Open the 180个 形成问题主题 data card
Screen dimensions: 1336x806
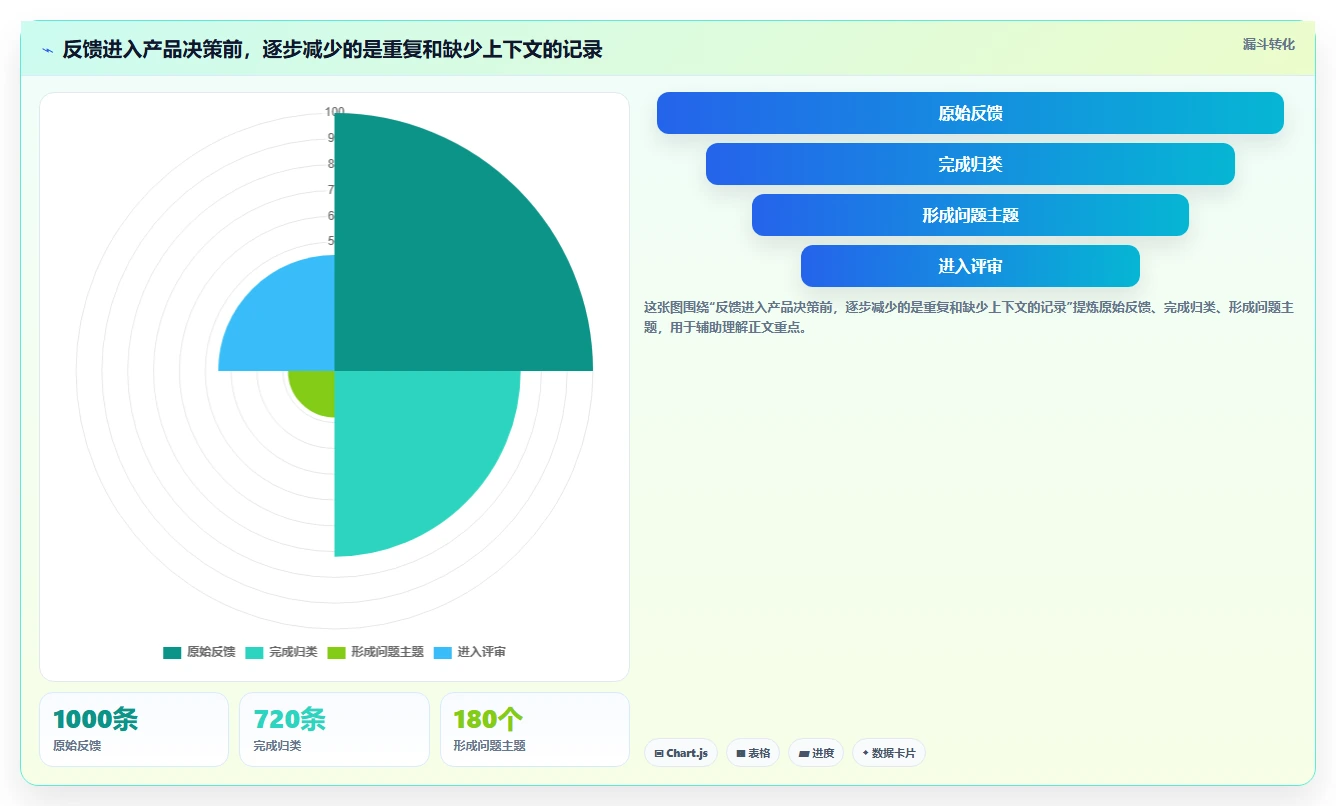[x=535, y=729]
